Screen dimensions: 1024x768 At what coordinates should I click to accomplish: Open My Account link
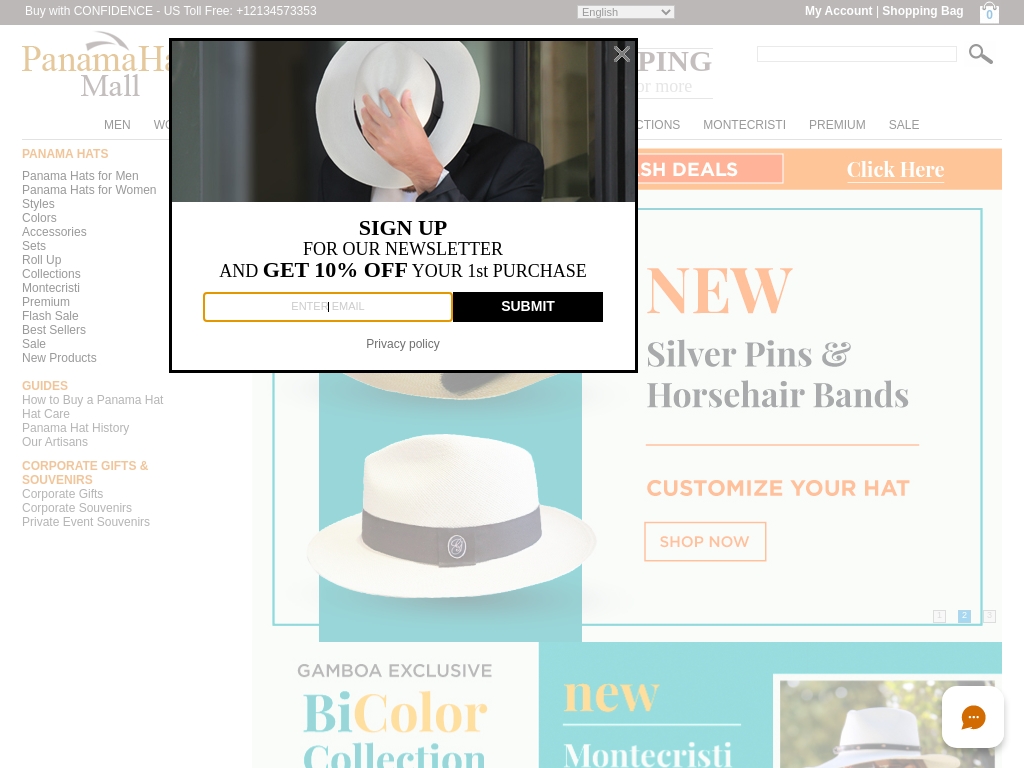pyautogui.click(x=838, y=11)
